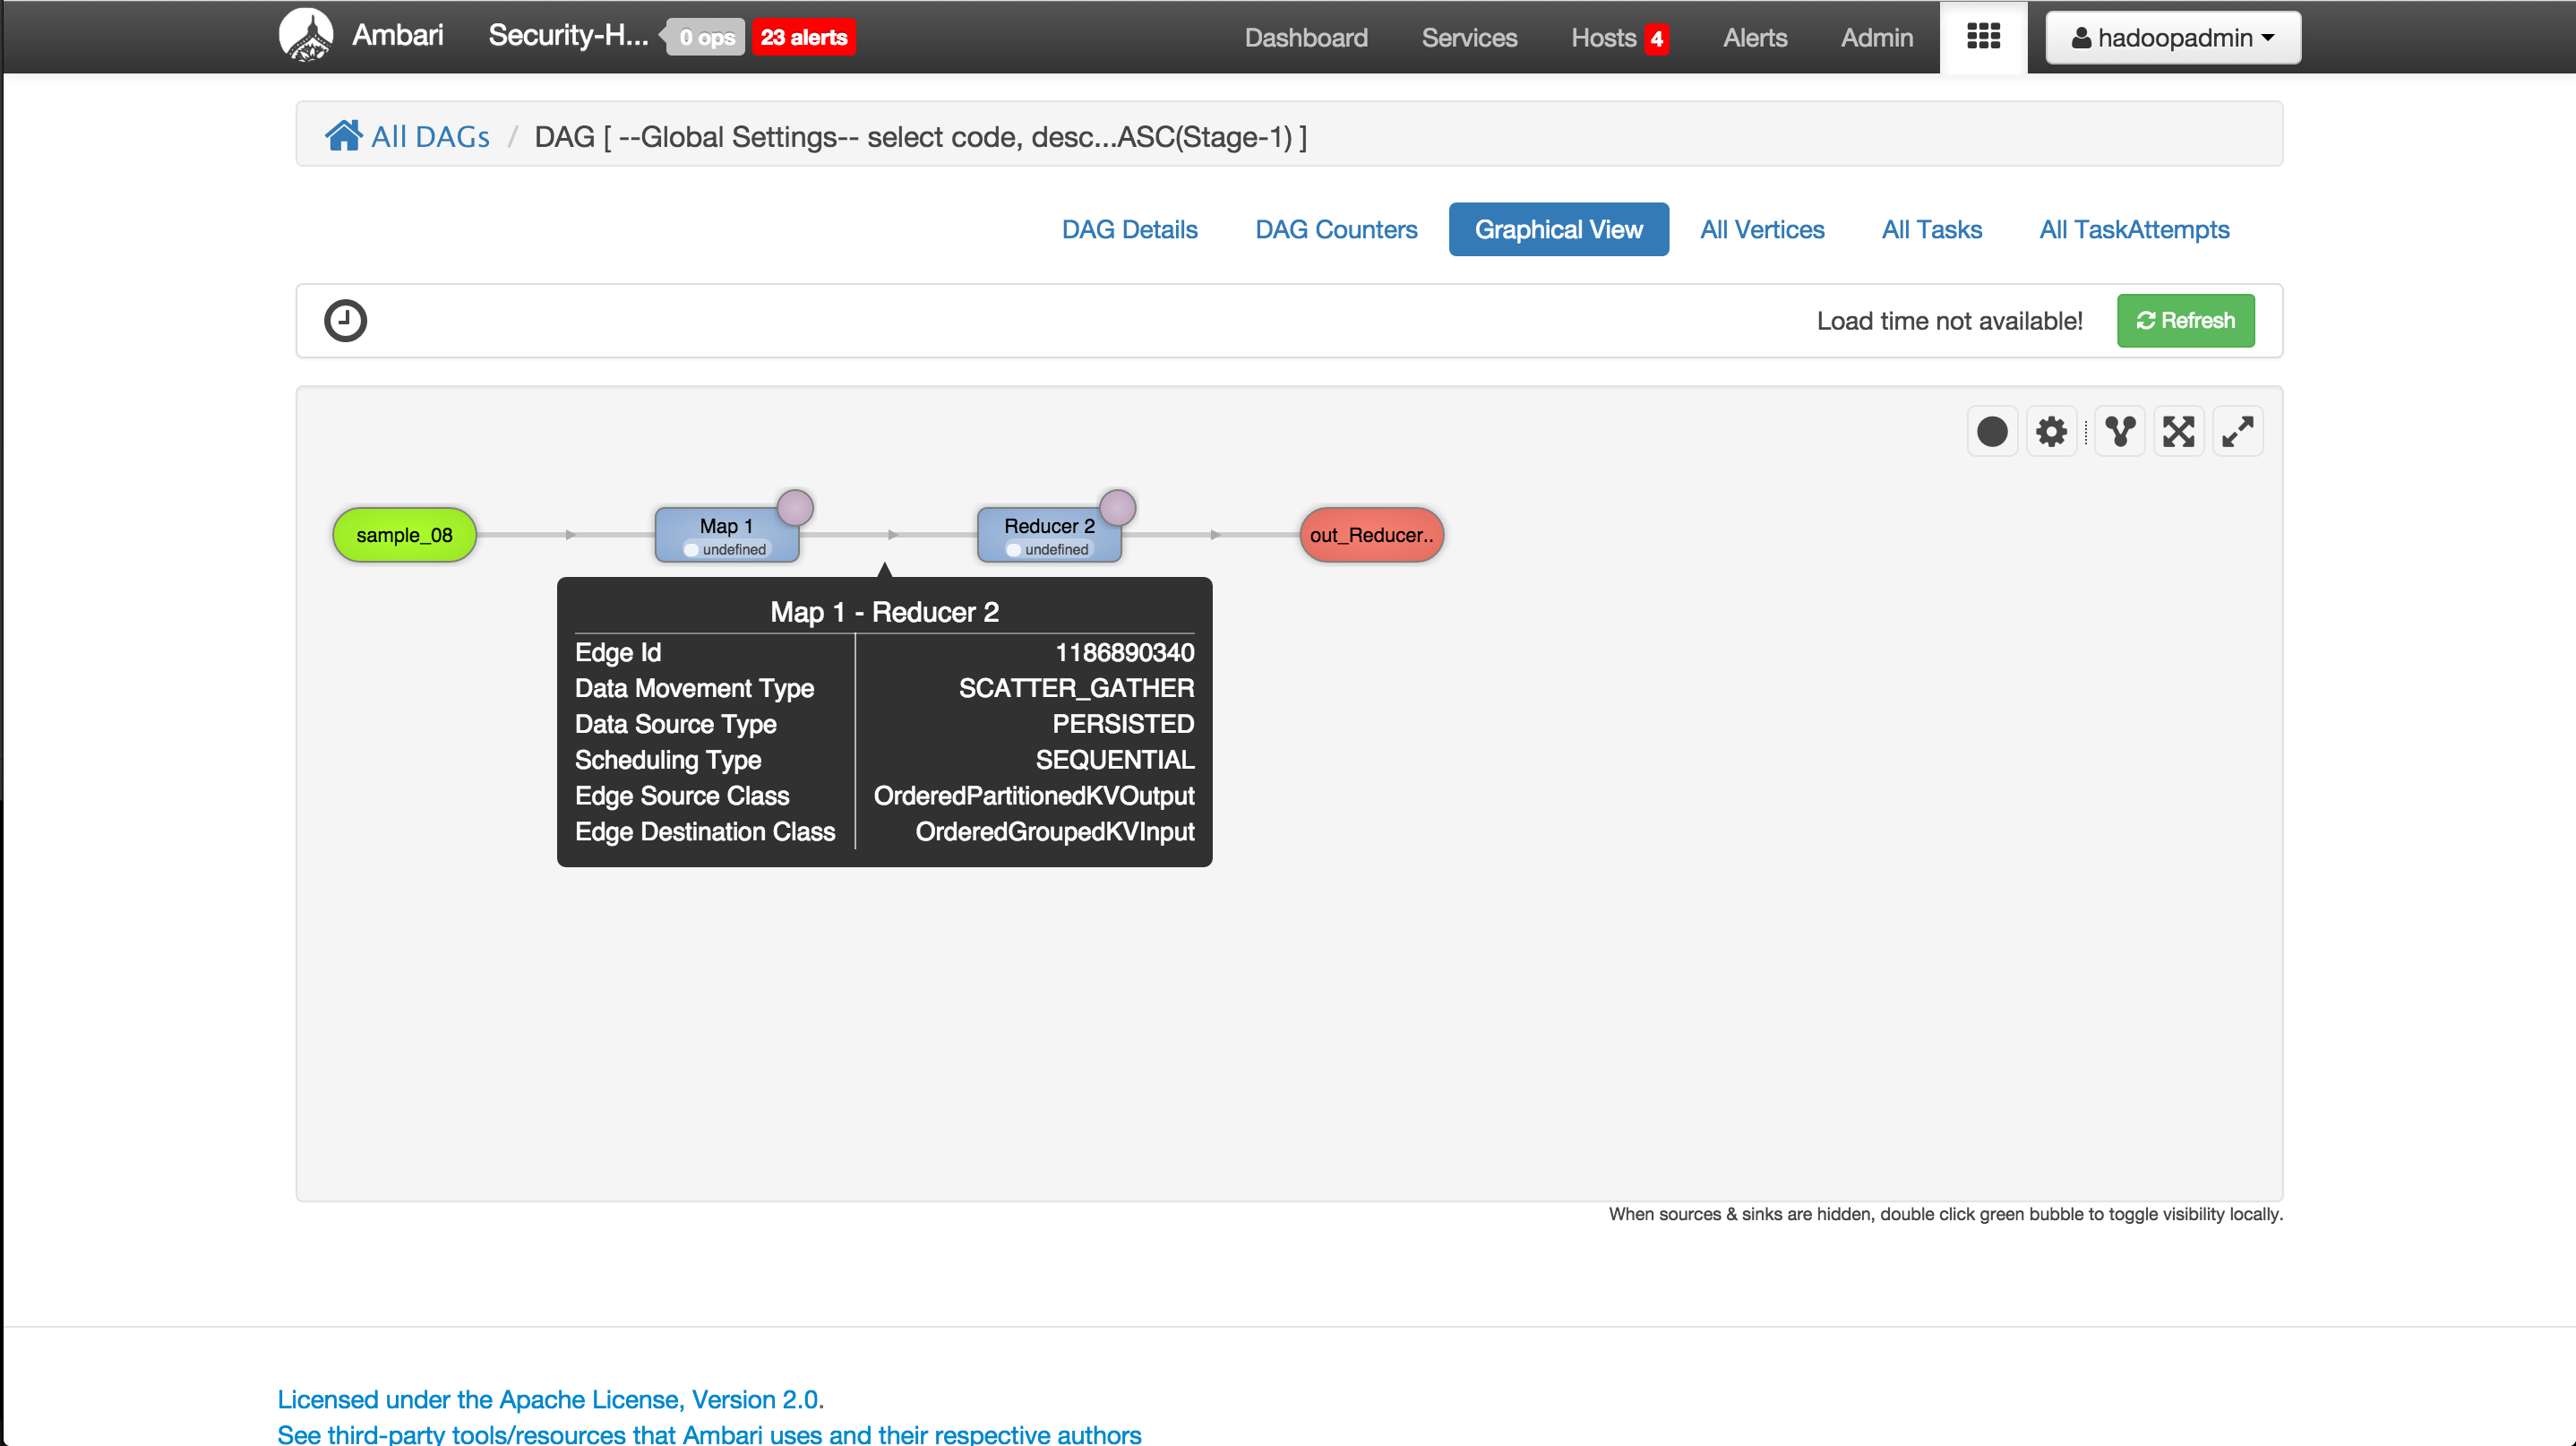Select the Reducer 2 vertex node
This screenshot has width=2576, height=1446.
(1047, 535)
